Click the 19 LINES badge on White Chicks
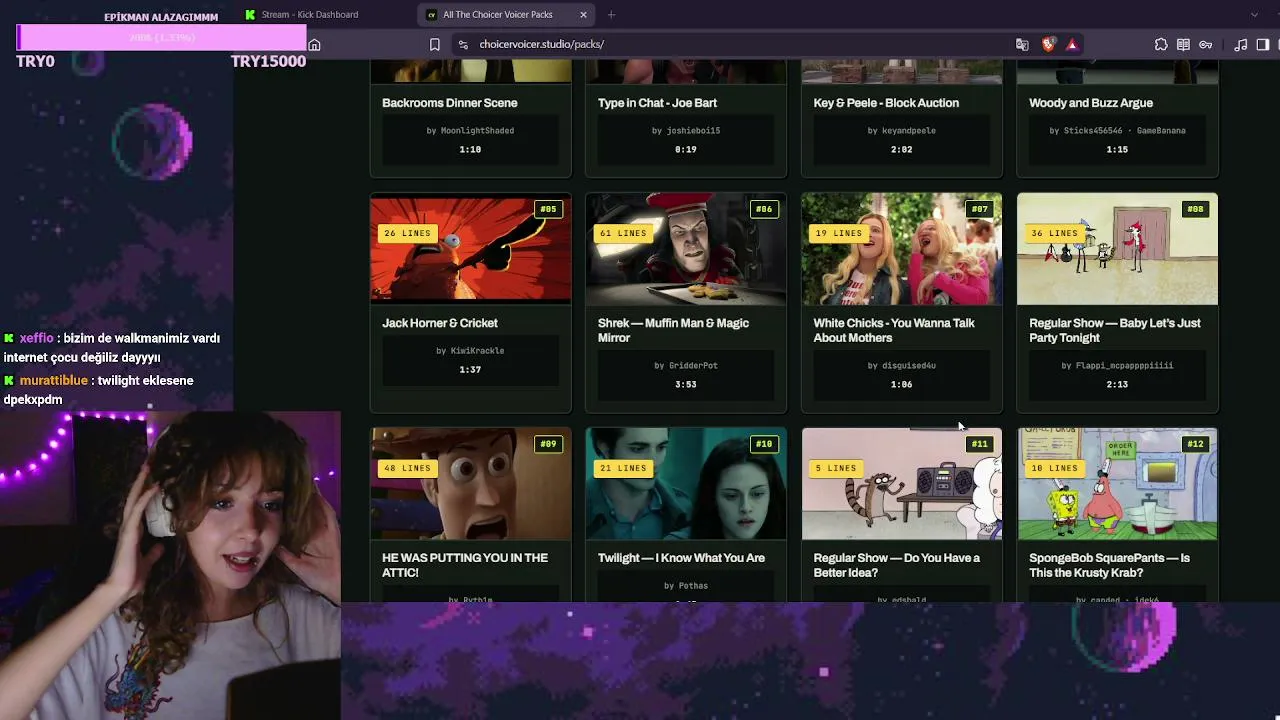This screenshot has width=1280, height=720. click(838, 233)
